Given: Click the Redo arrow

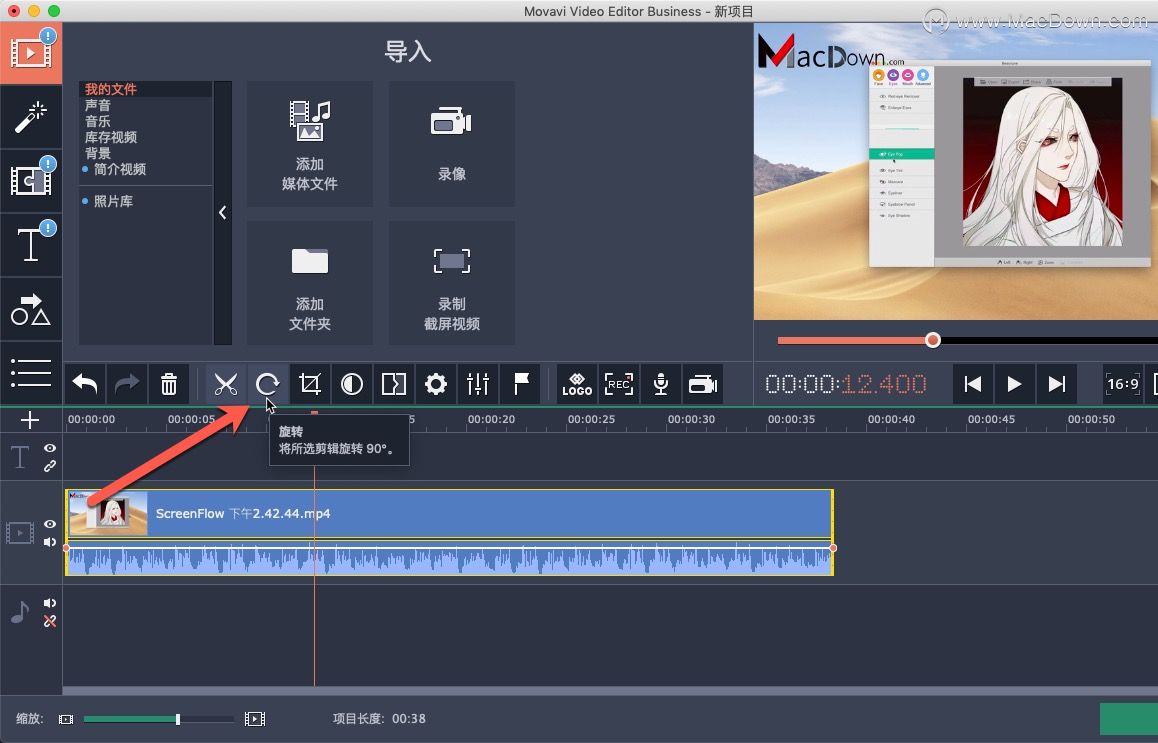Looking at the screenshot, I should pos(127,384).
